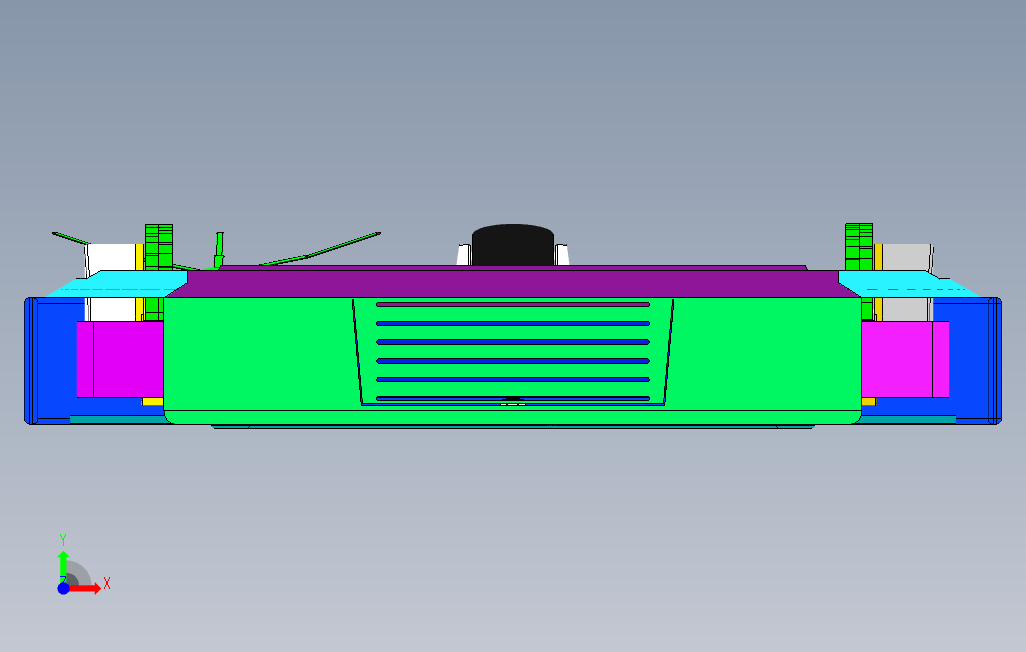Select the magenta block on the right side
This screenshot has height=652, width=1026.
[905, 359]
